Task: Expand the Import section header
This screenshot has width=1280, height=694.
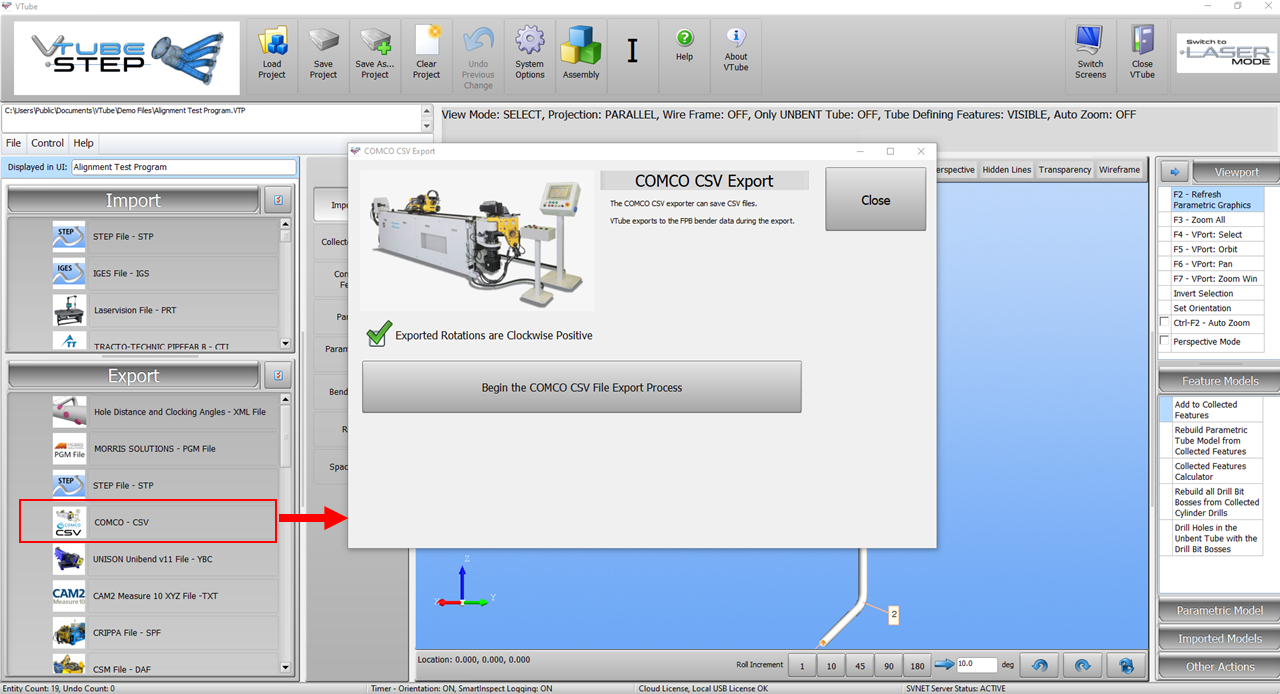Action: 133,201
